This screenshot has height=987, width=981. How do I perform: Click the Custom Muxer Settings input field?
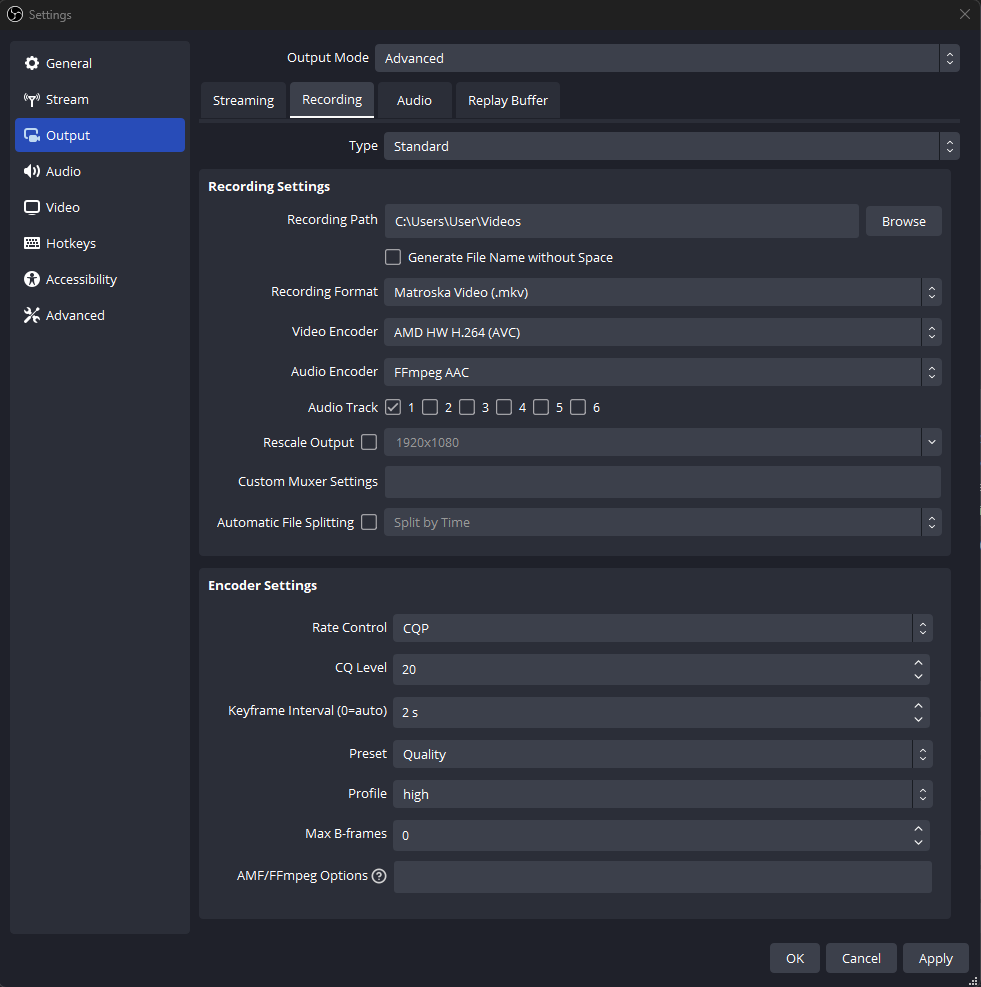coord(662,482)
